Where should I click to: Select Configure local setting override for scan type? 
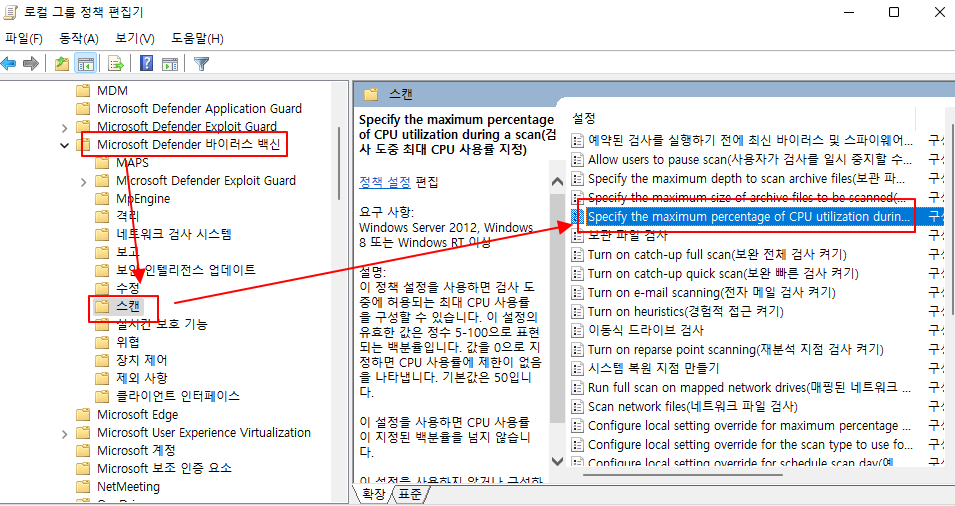pos(742,445)
